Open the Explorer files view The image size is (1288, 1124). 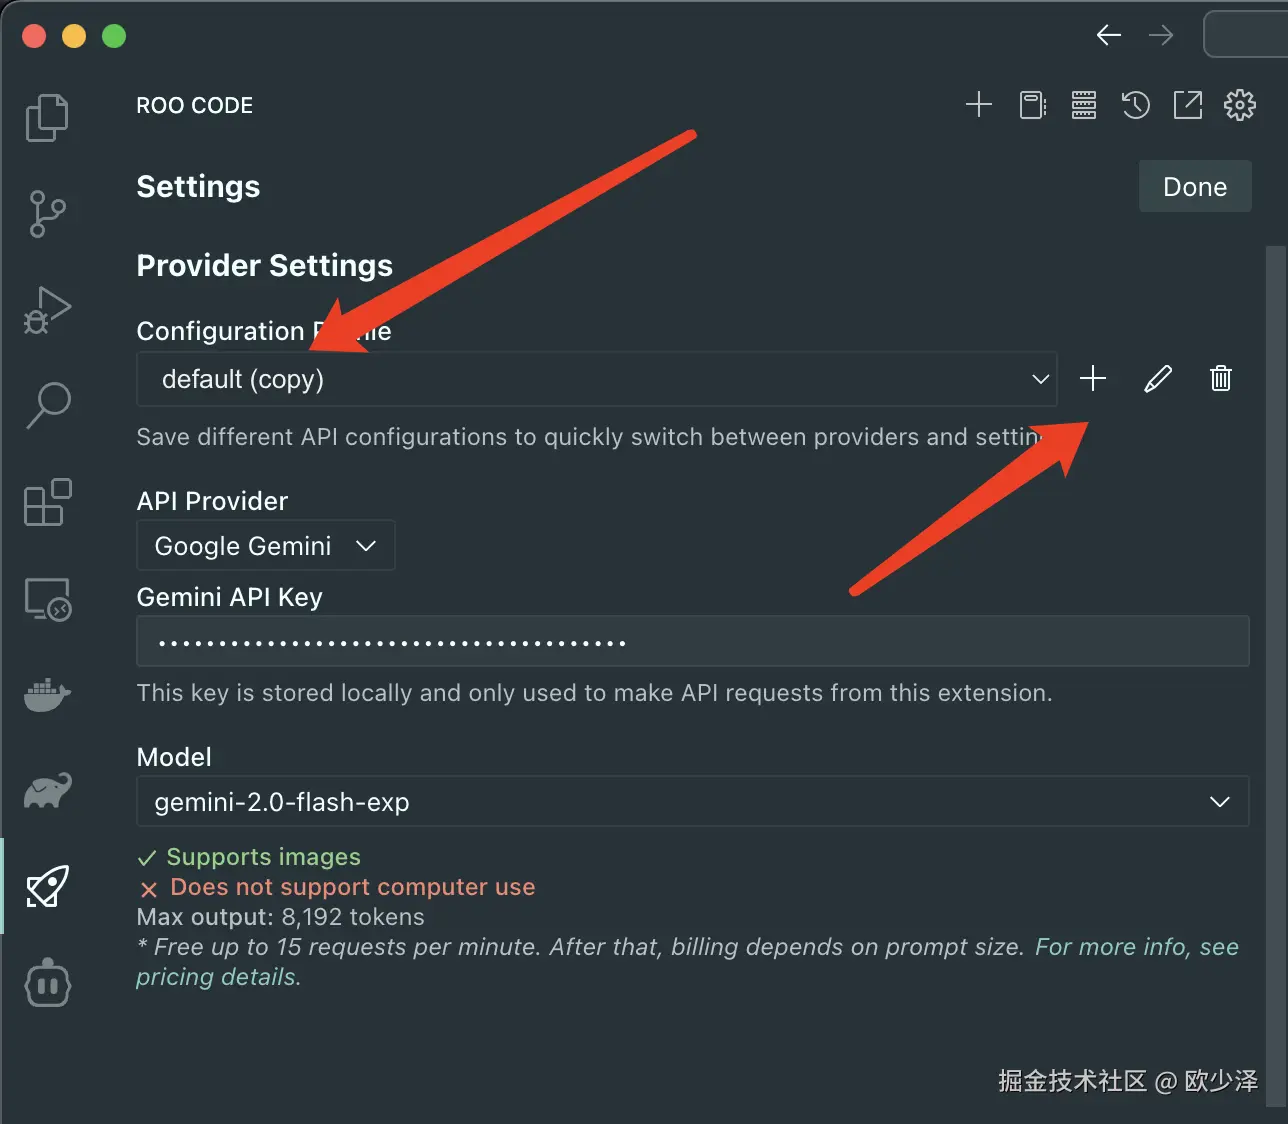pyautogui.click(x=47, y=118)
